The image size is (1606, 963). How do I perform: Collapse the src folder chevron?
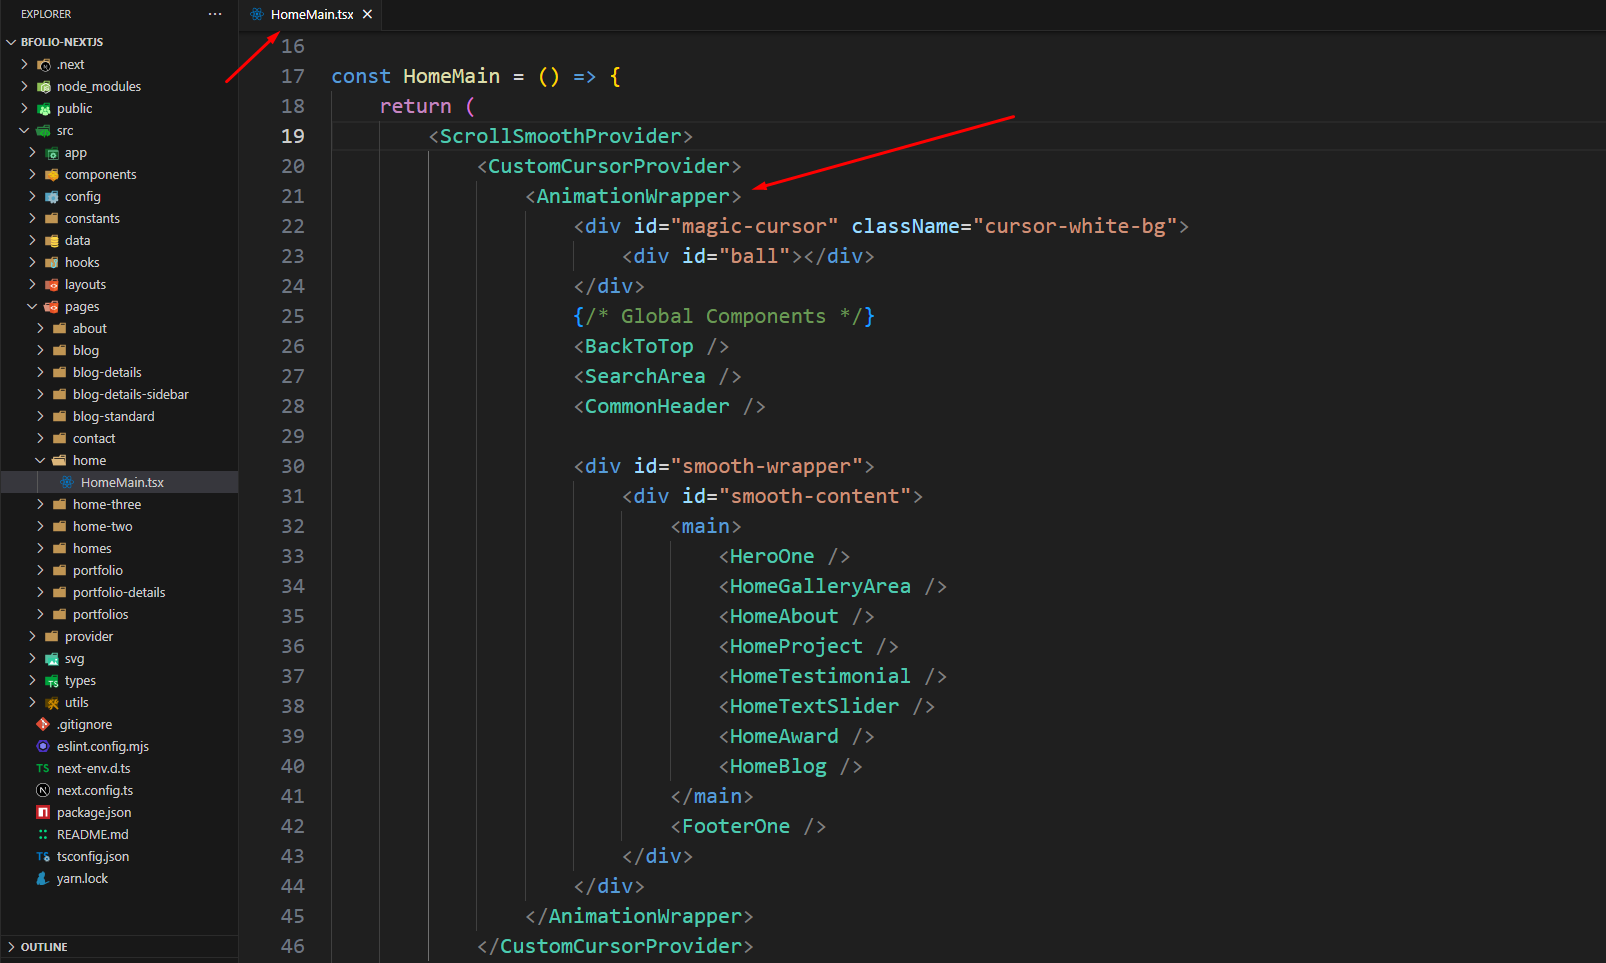point(24,130)
